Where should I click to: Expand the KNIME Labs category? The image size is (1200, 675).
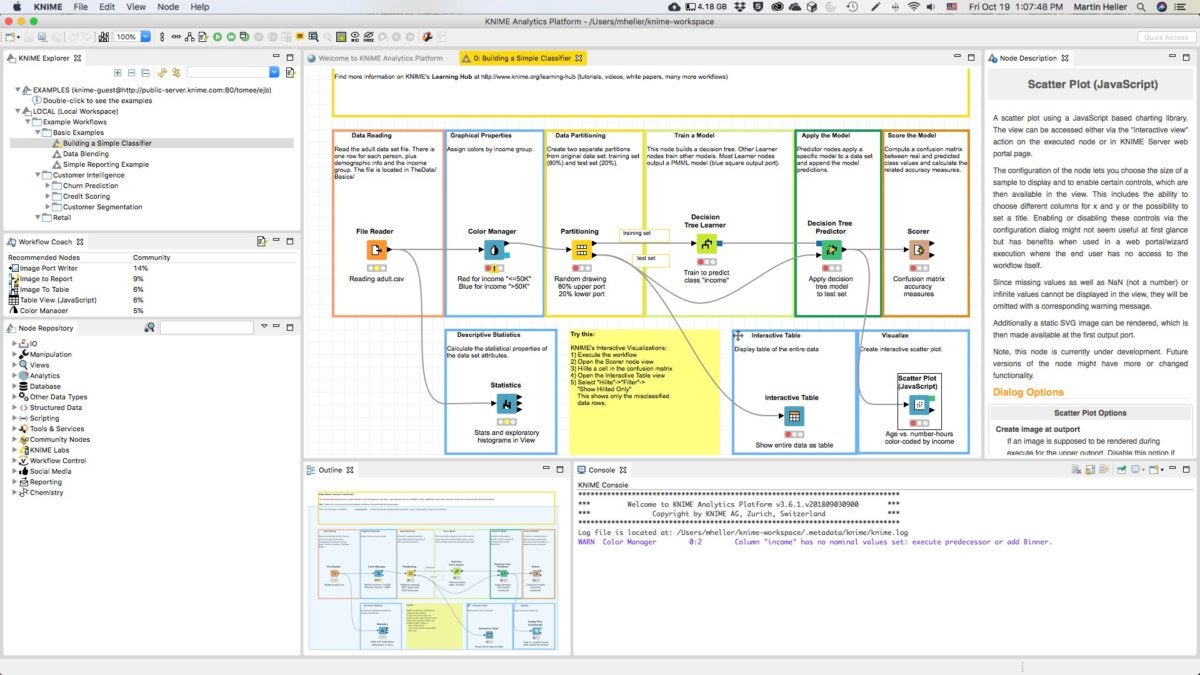coord(15,450)
